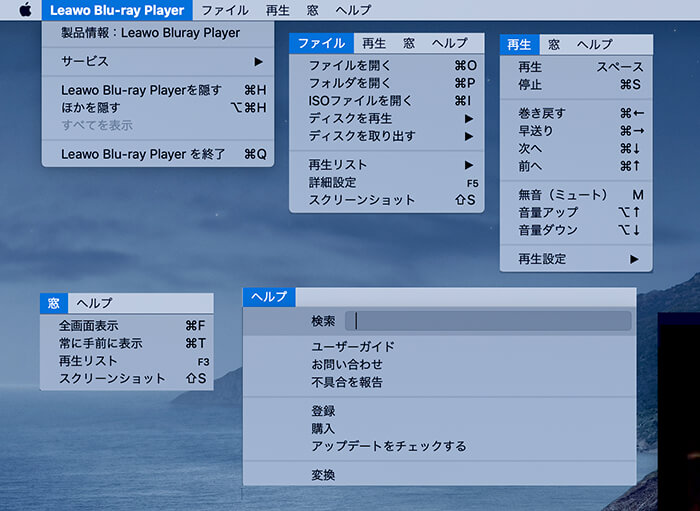
Task: Select 製品情報：Leawo Bluray Player
Action: [158, 33]
